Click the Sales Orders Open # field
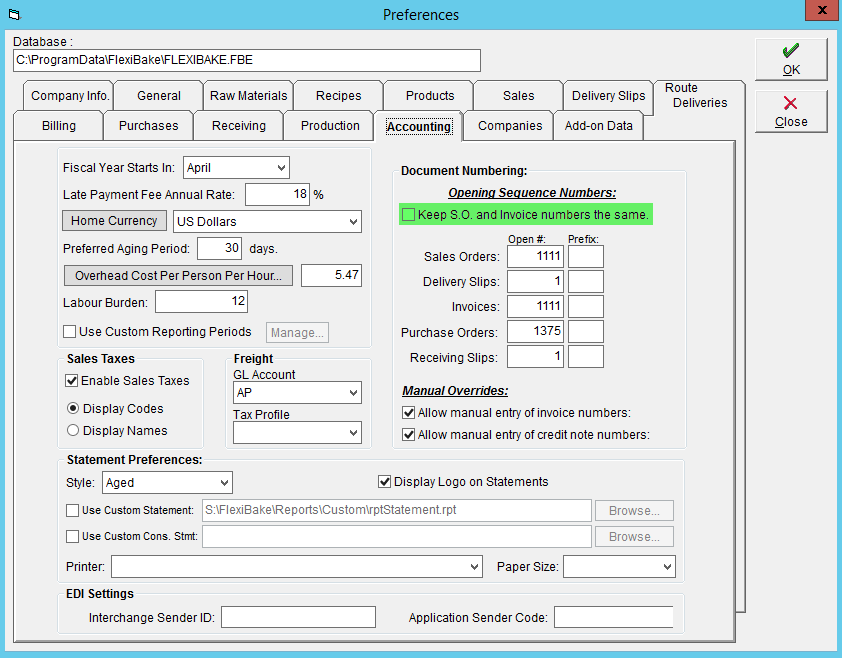The image size is (842, 658). point(535,256)
